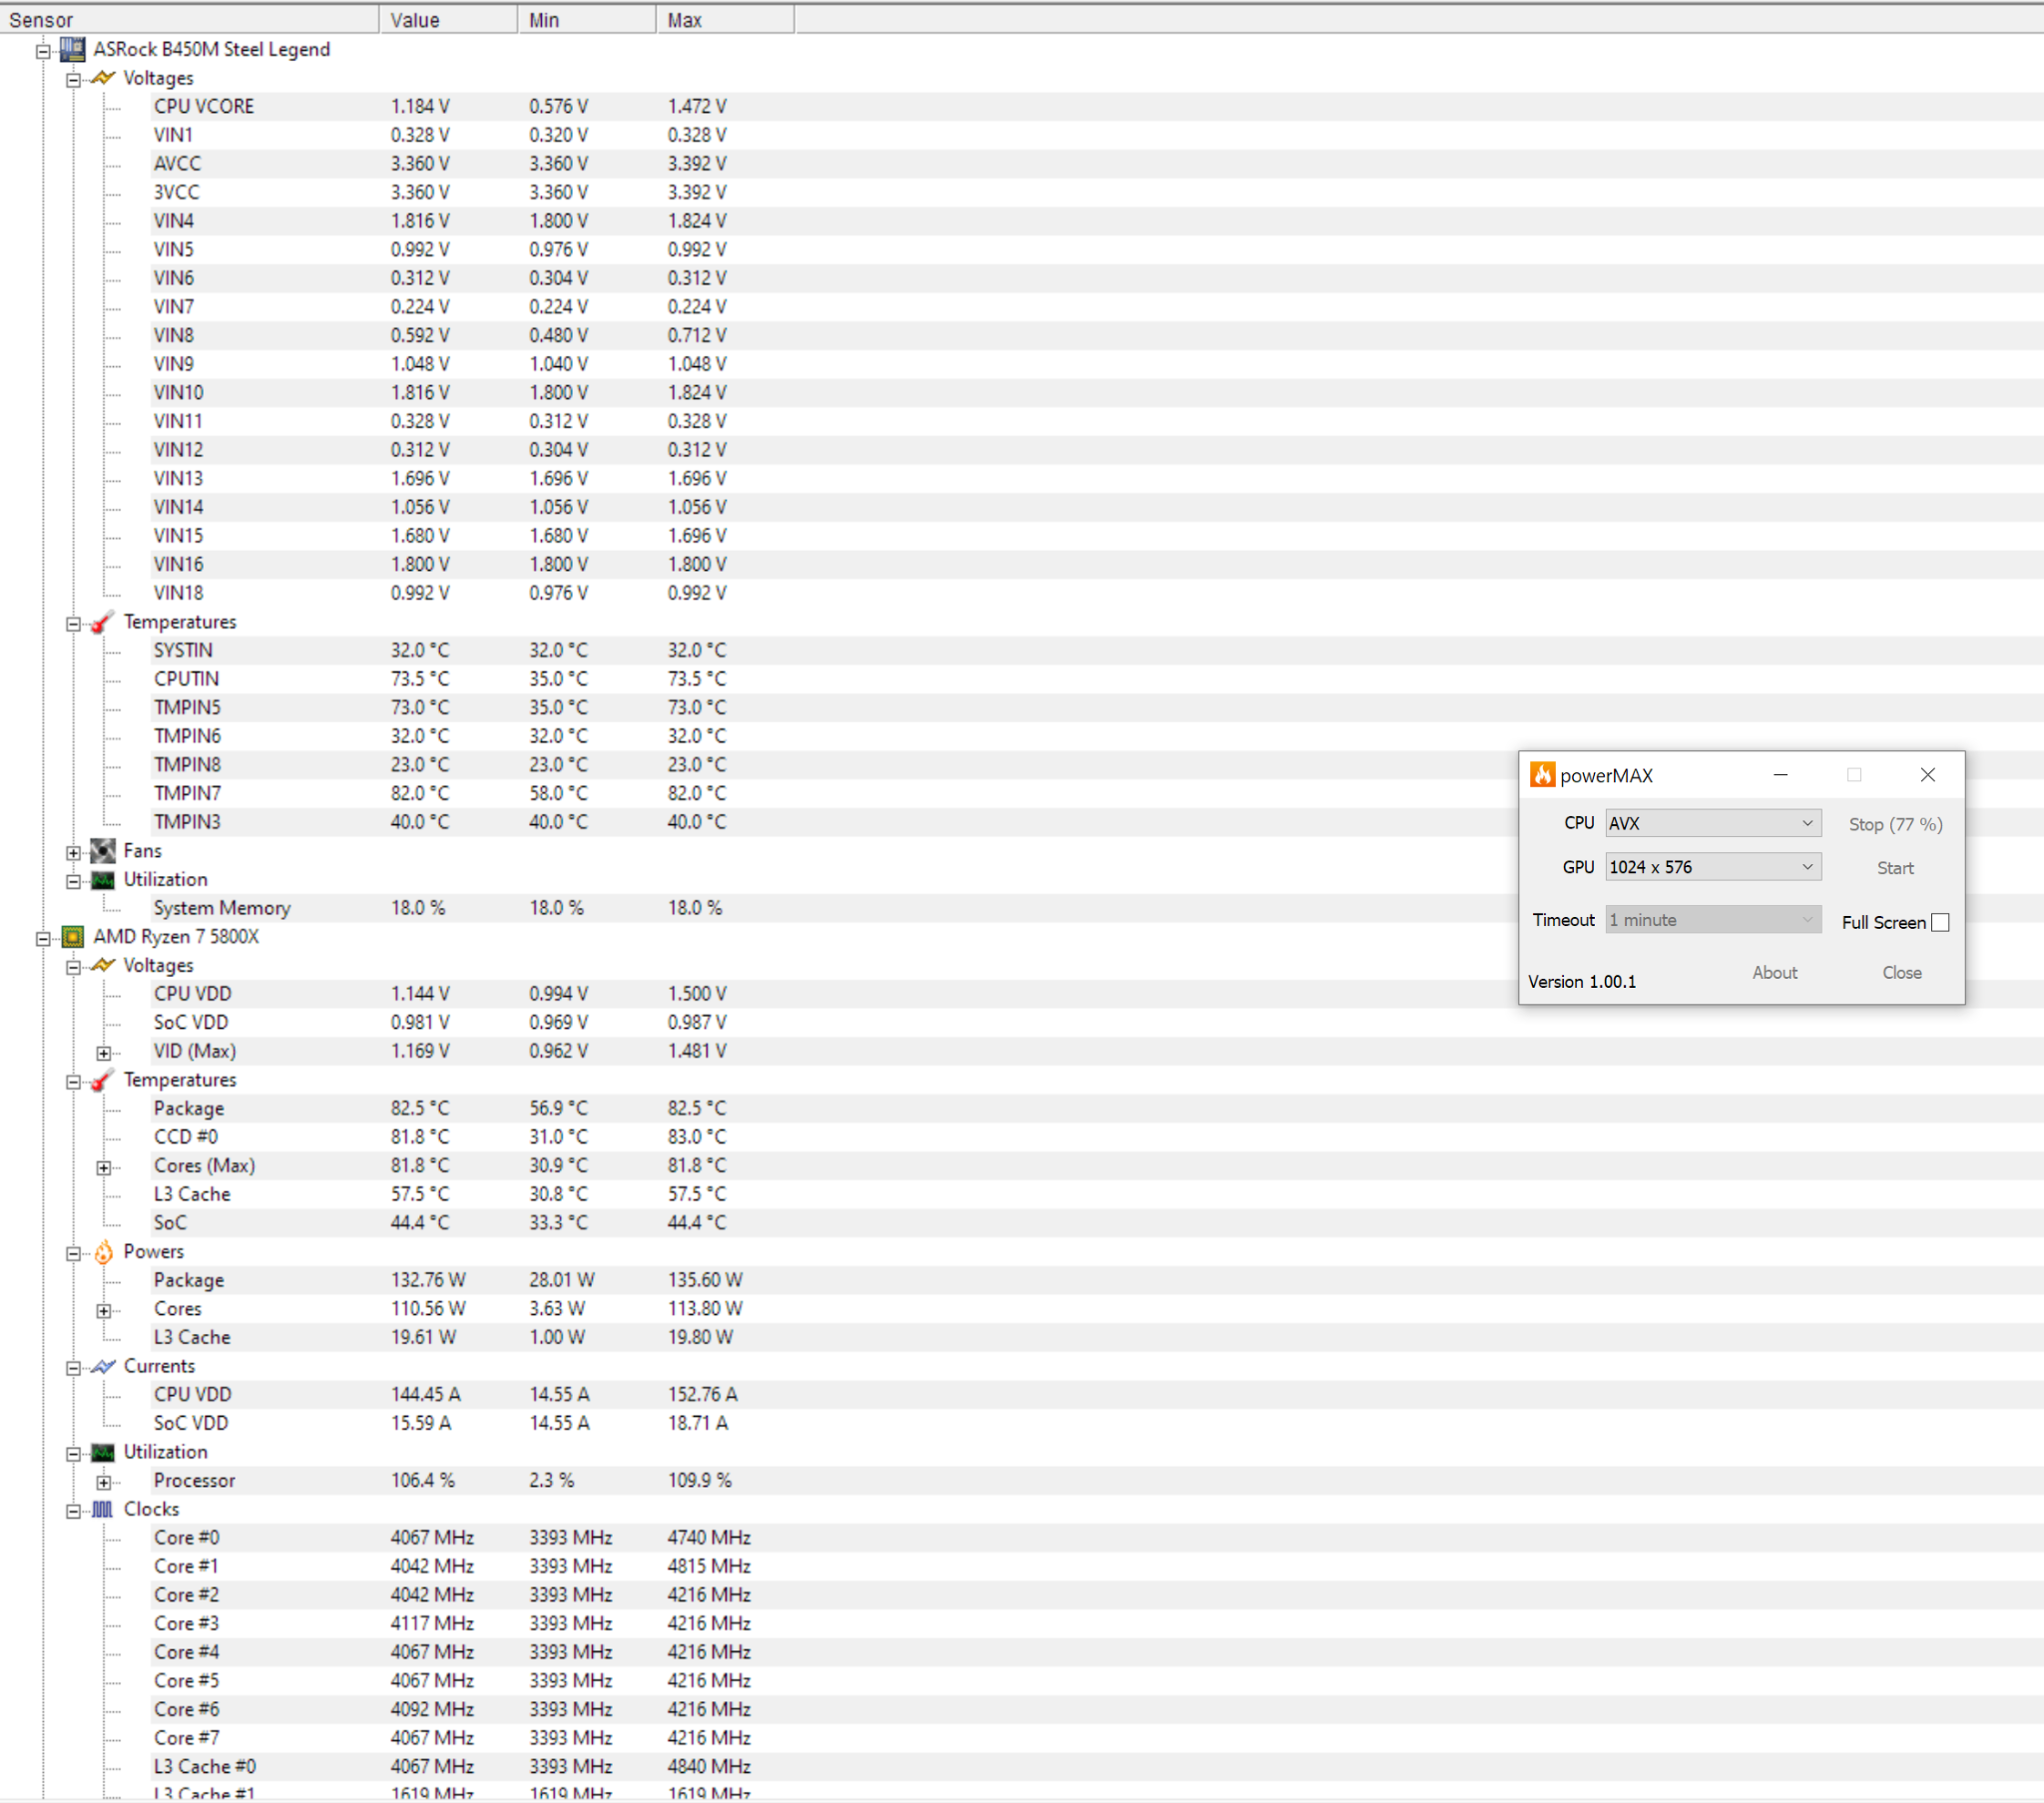Click the Sensor column header
The width and height of the screenshot is (2044, 1803).
189,19
